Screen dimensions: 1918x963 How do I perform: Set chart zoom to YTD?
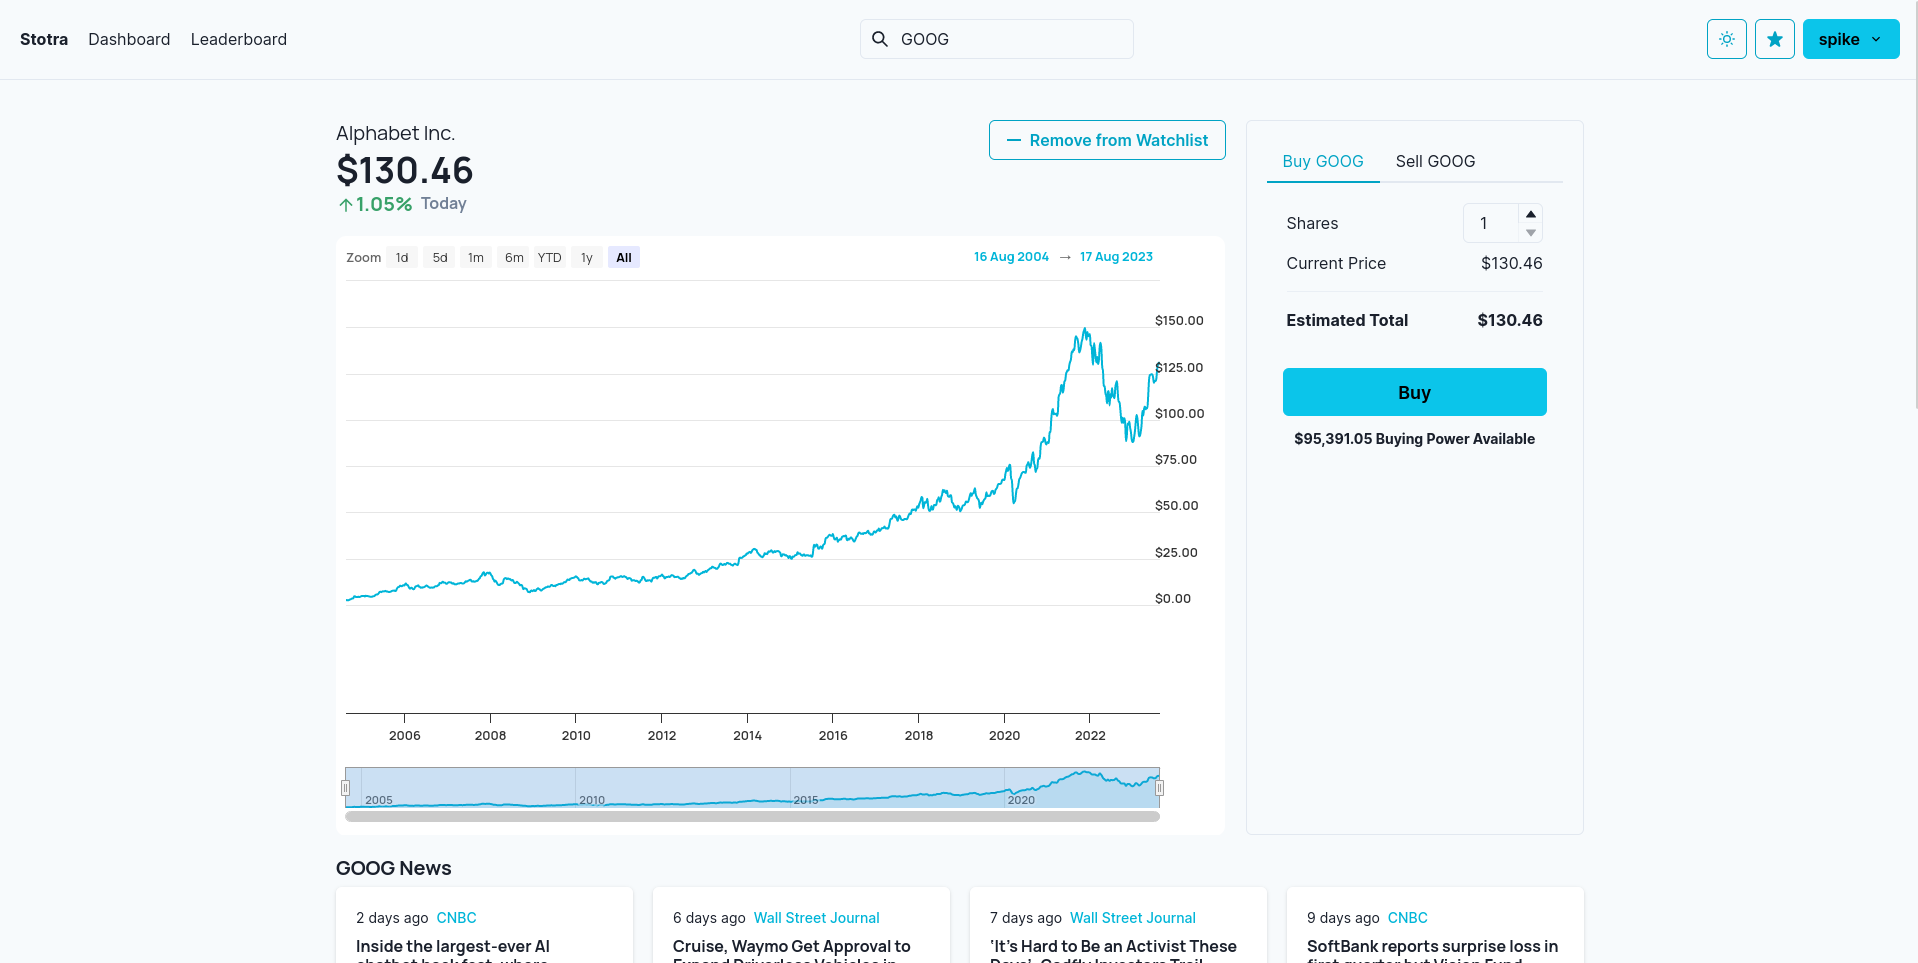550,257
